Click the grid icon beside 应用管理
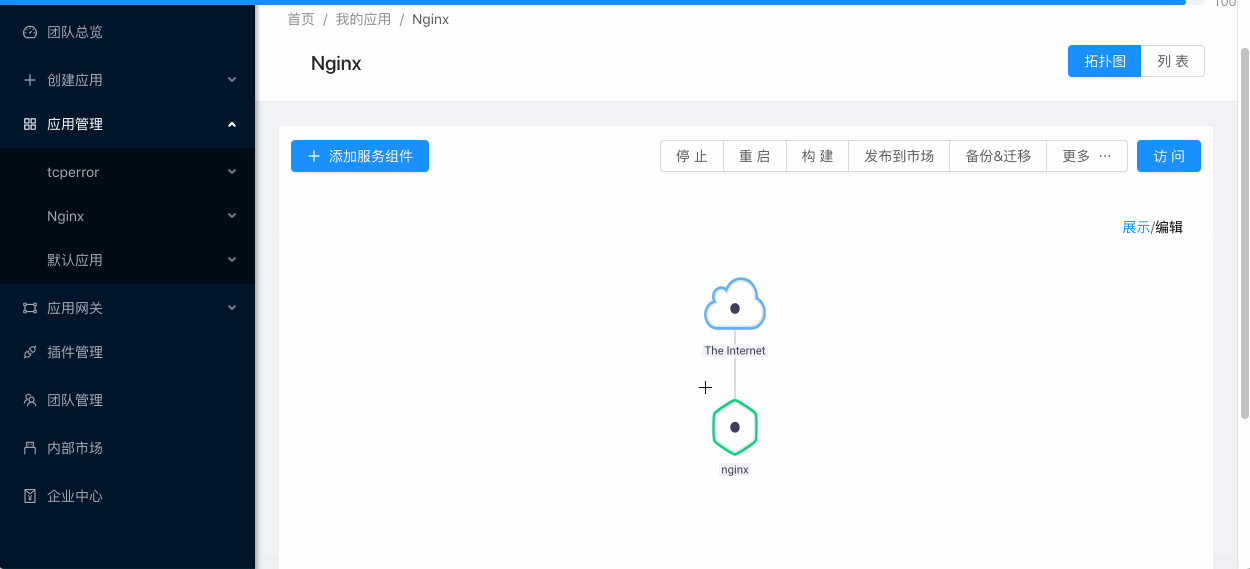The width and height of the screenshot is (1250, 569). (x=30, y=124)
